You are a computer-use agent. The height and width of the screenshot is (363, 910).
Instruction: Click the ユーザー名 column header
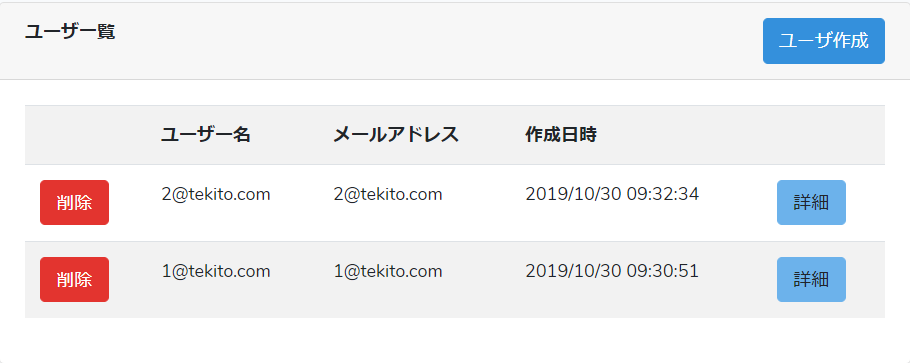tap(206, 135)
